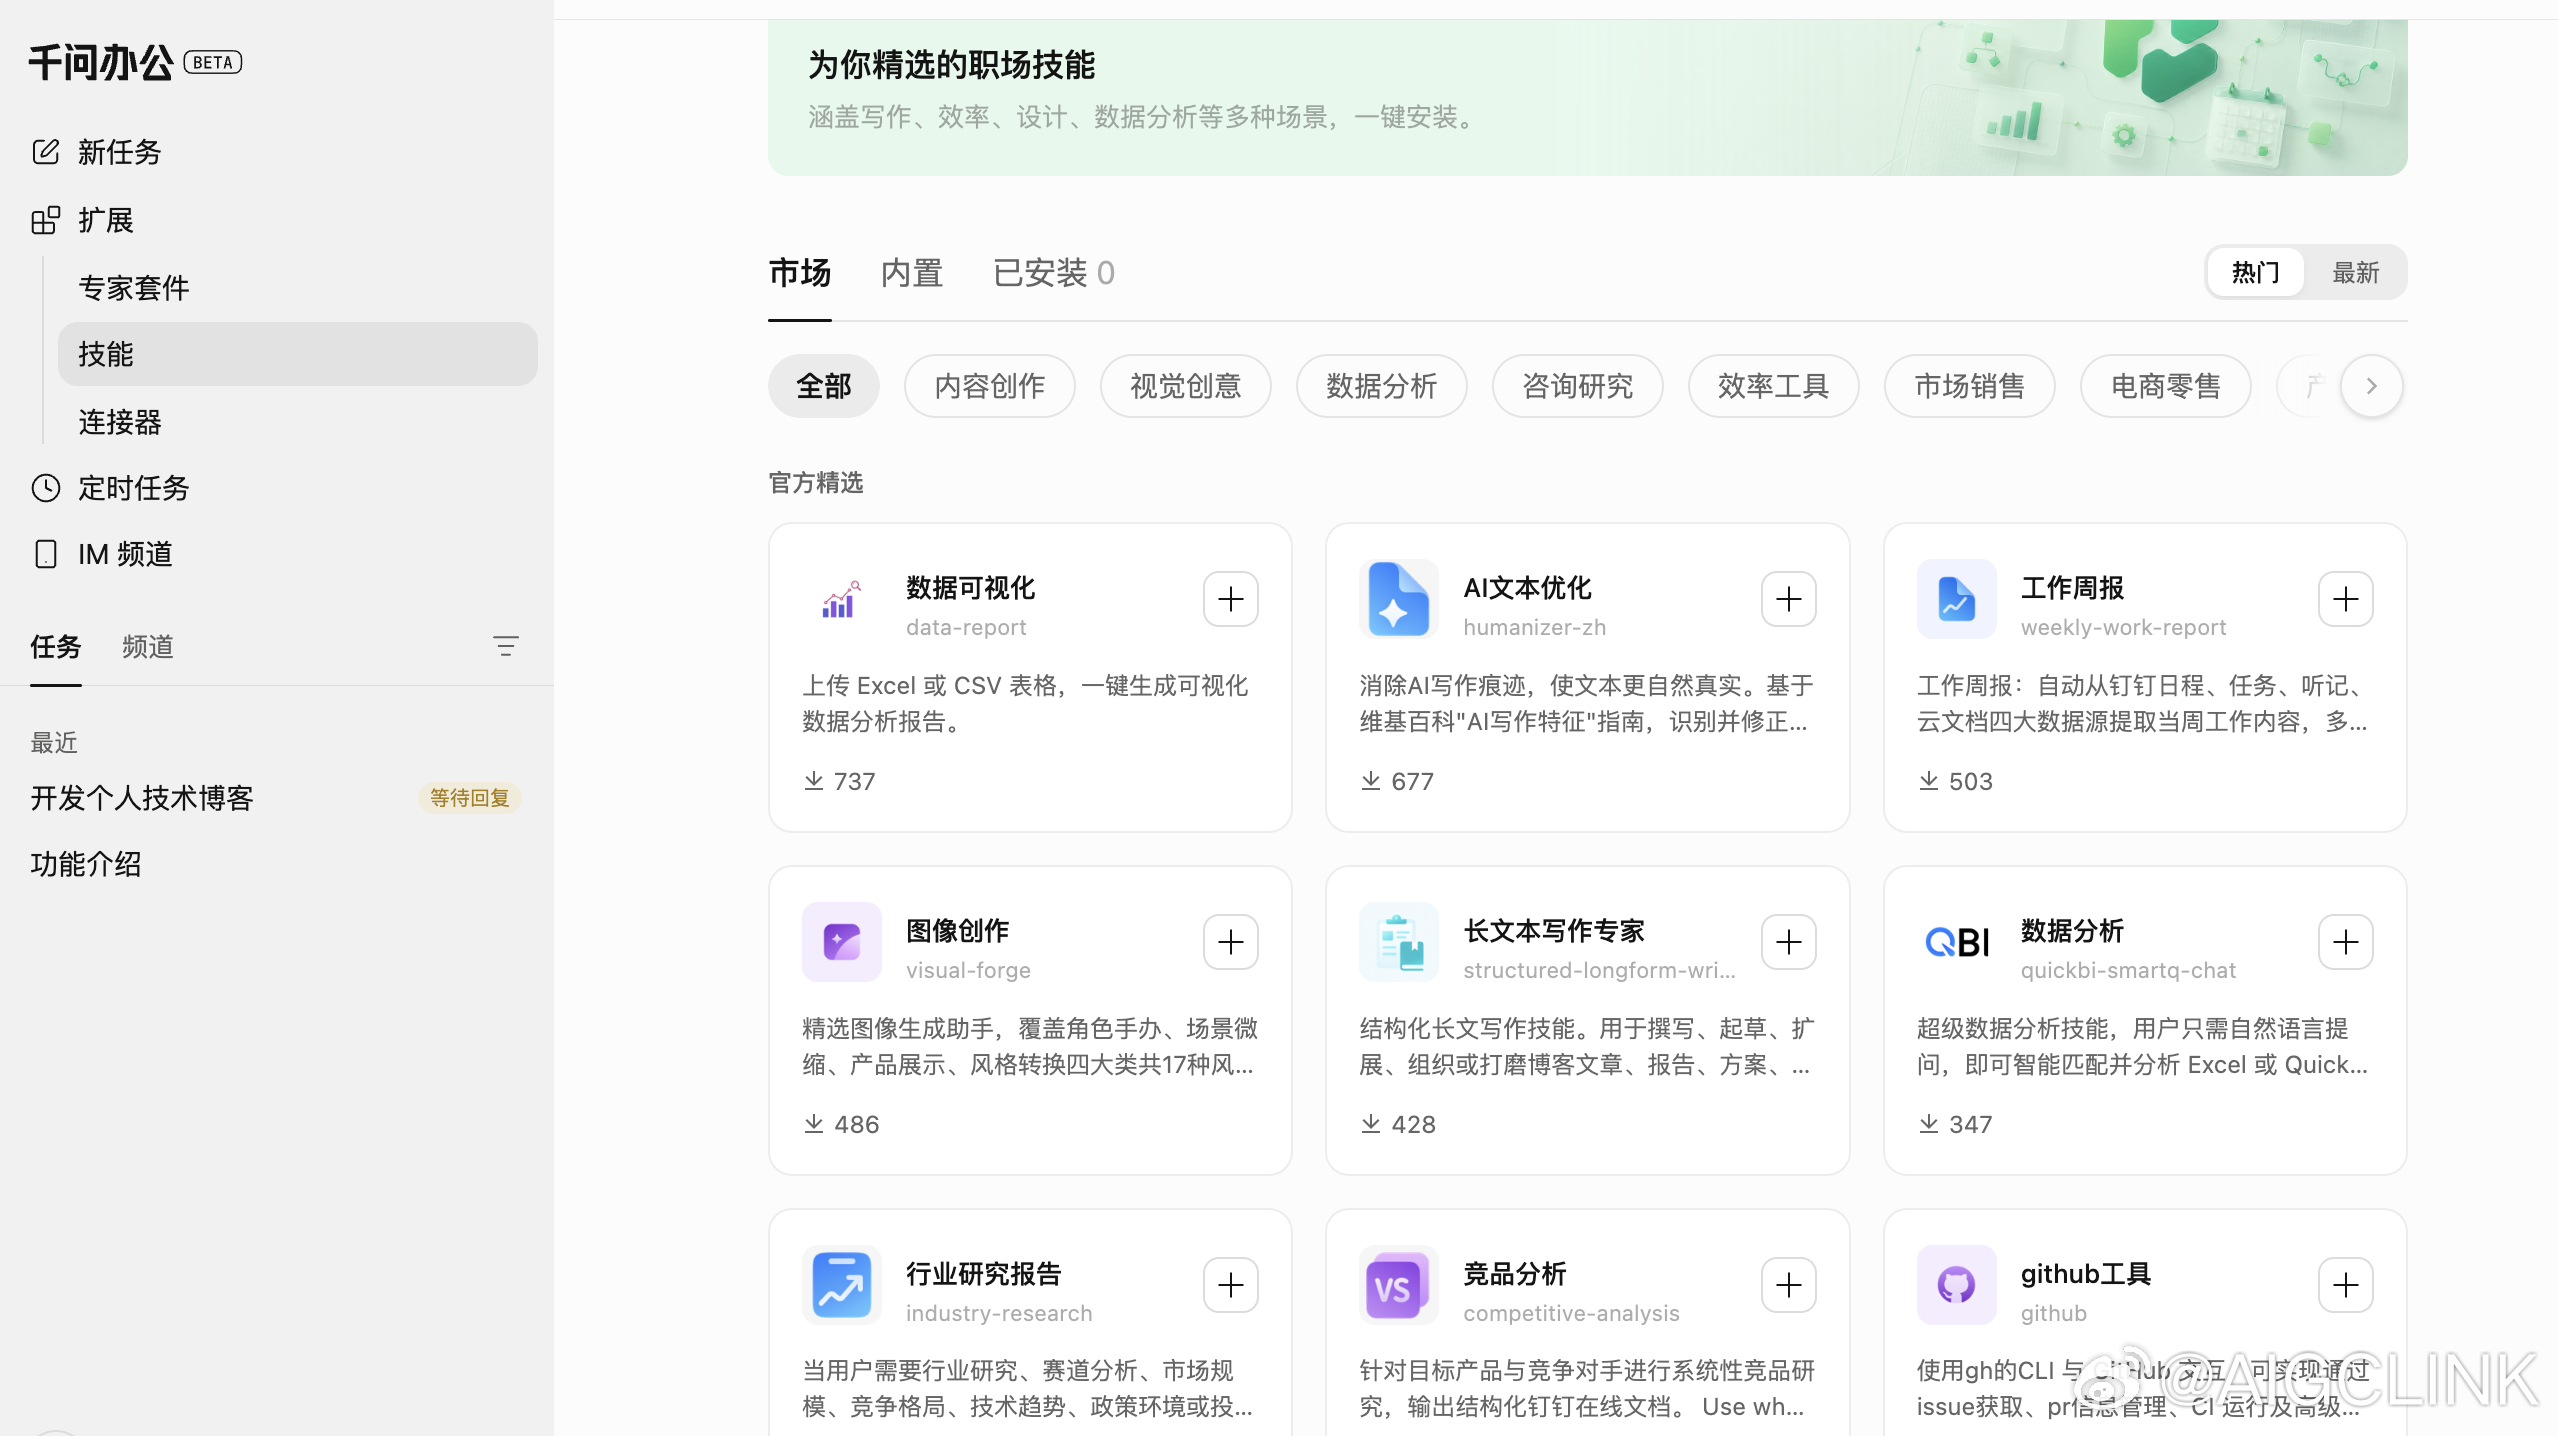Viewport: 2558px width, 1436px height.
Task: Click the 行业研究报告 trend icon
Action: 841,1285
